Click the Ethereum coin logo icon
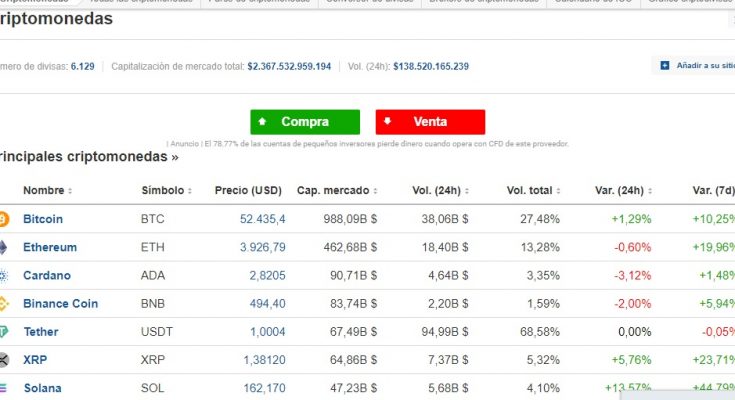This screenshot has width=735, height=400. click(3, 247)
